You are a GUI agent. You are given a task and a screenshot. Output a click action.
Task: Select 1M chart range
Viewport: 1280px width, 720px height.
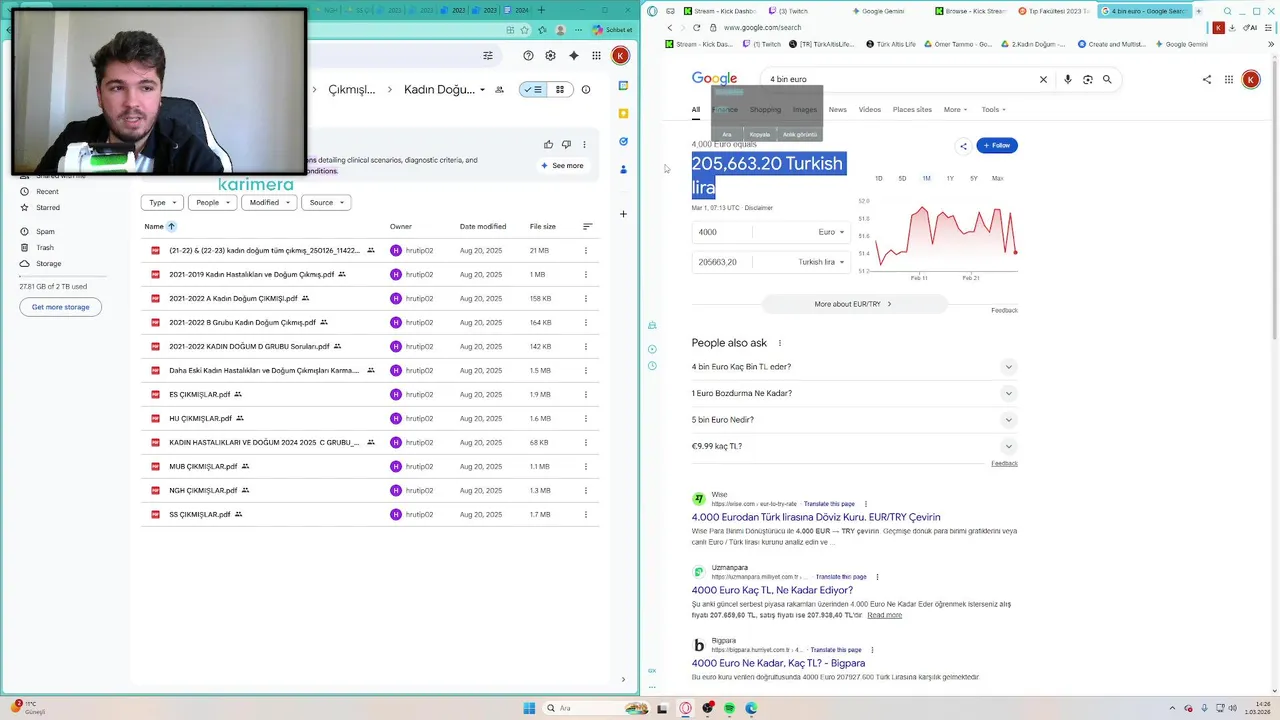tap(926, 178)
